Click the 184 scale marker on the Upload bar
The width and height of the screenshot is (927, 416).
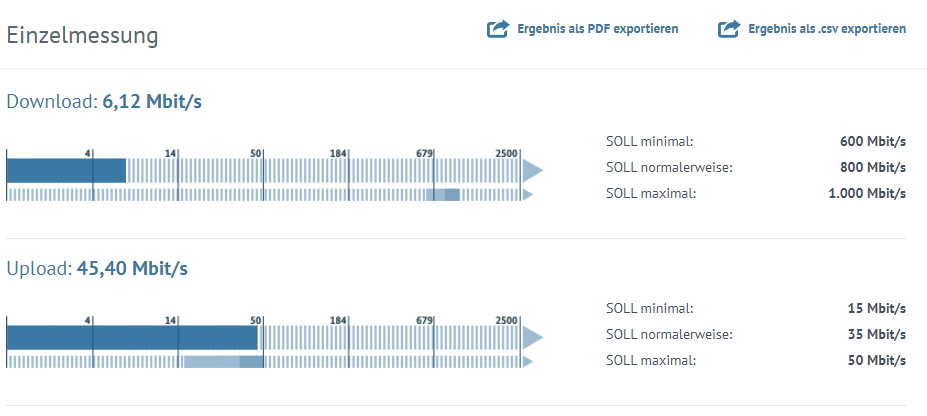338,320
